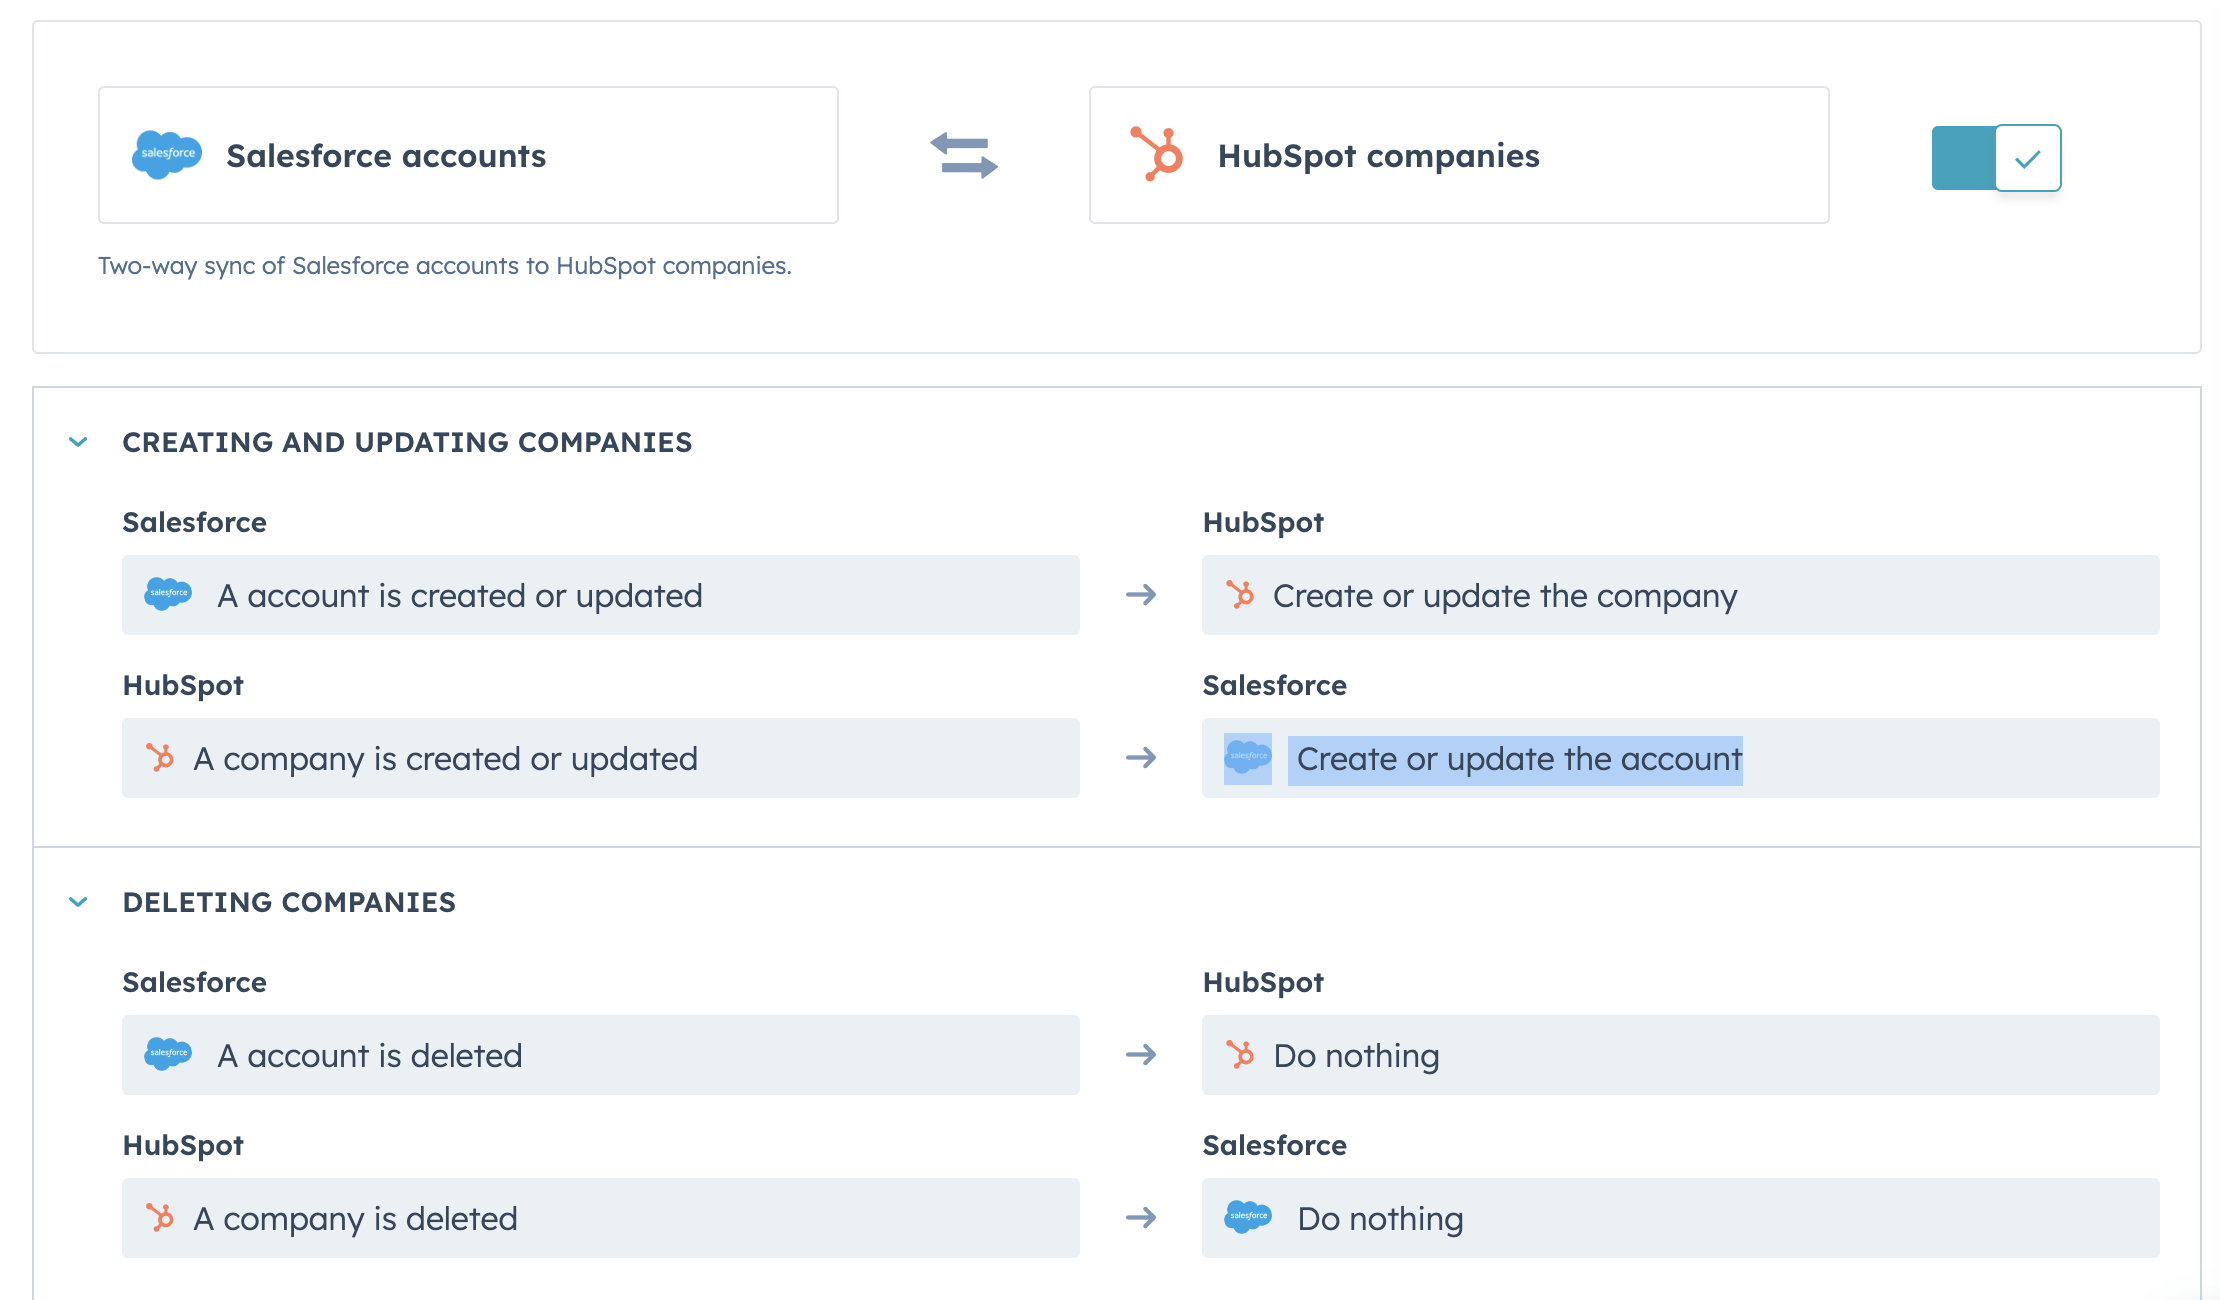This screenshot has height=1300, width=2220.
Task: Click the two-way sync arrows icon between the cards
Action: (965, 156)
